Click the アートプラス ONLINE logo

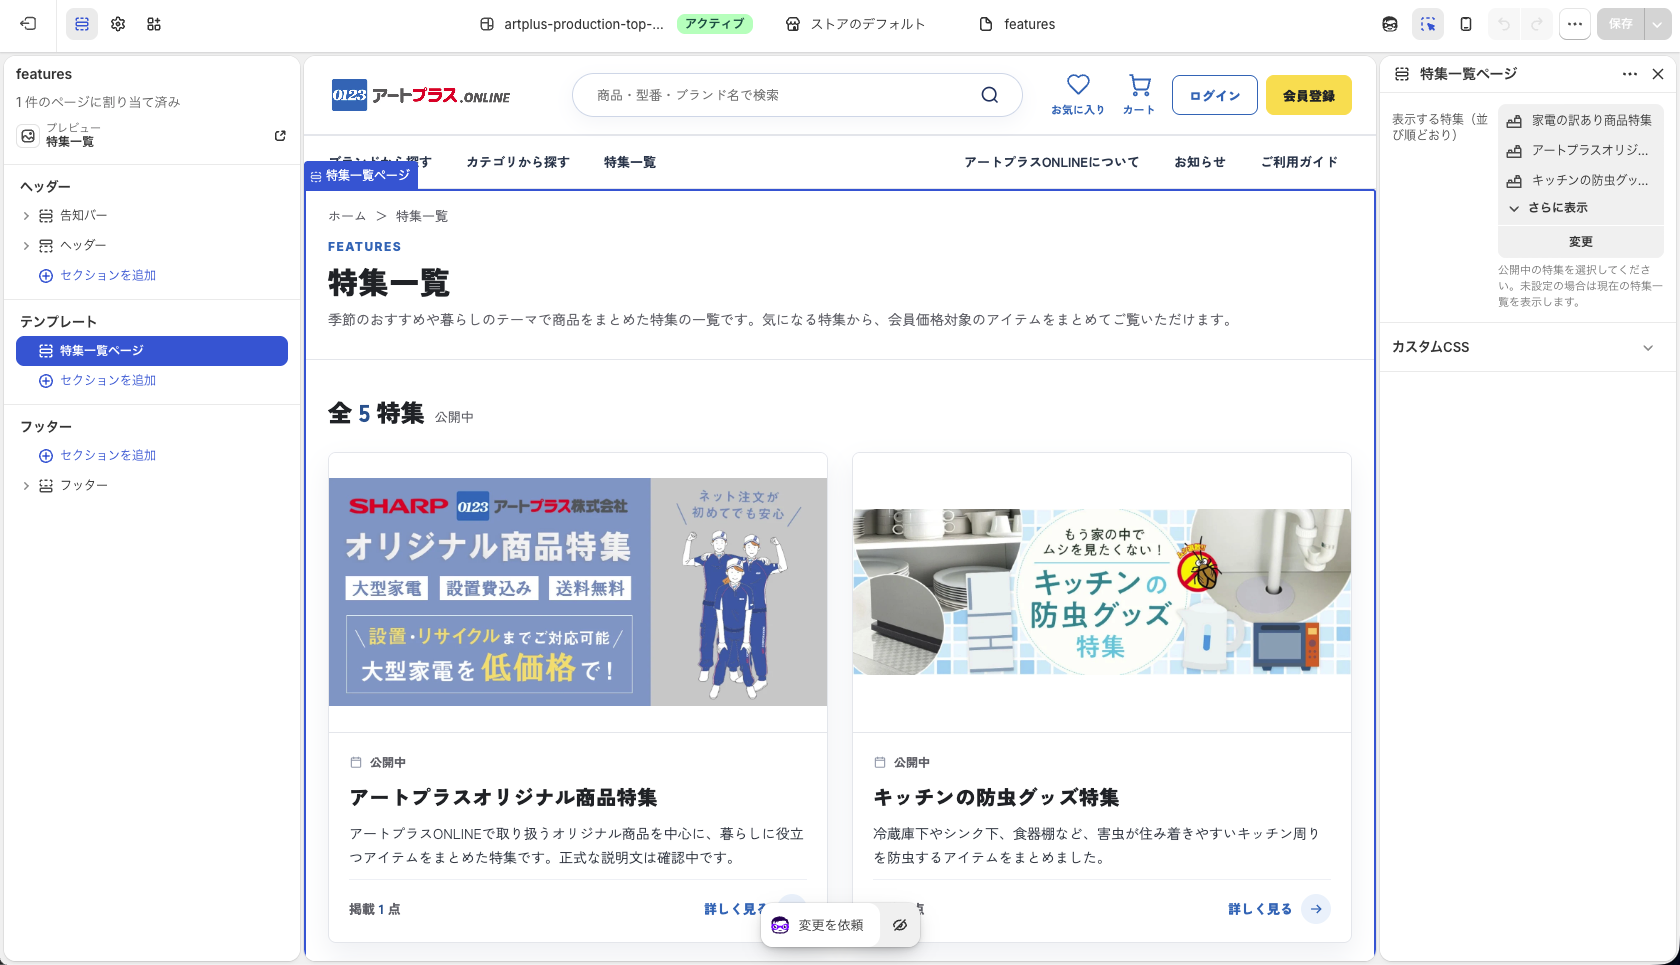tap(421, 95)
